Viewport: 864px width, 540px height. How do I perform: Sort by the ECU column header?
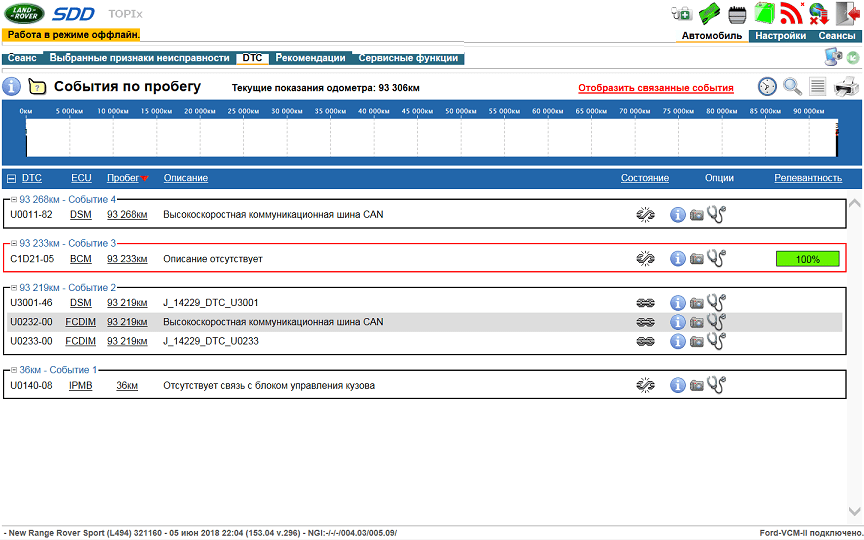[81, 178]
